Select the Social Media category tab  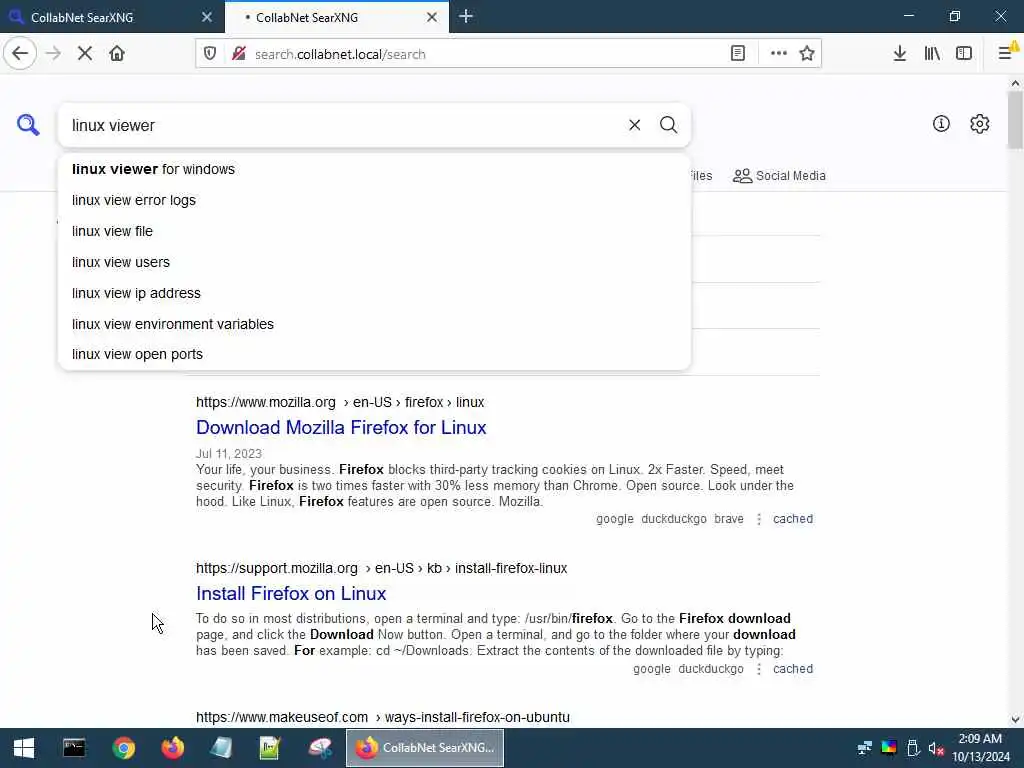tap(779, 176)
